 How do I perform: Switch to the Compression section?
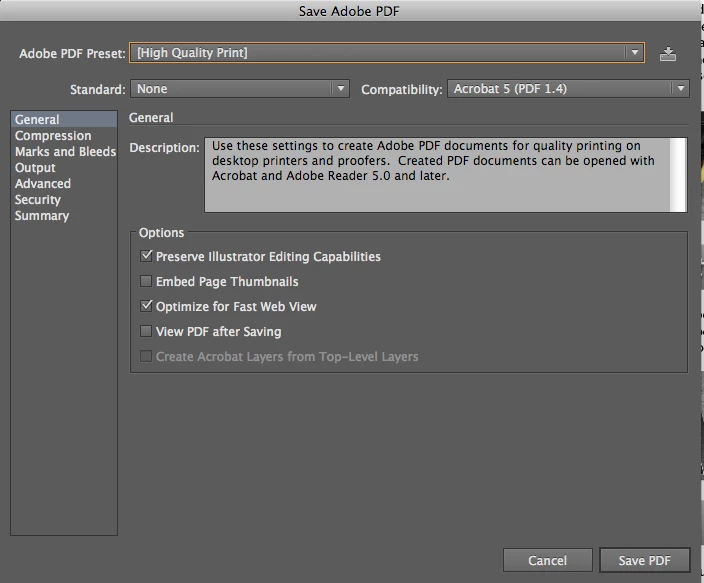64,136
